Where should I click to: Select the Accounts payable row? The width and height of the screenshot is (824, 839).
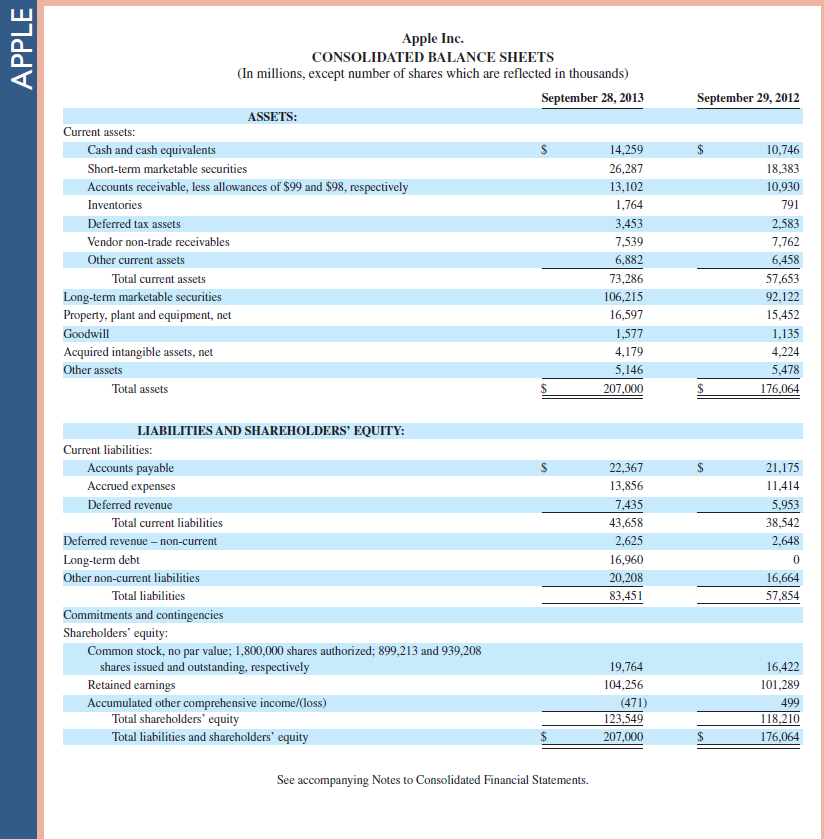[130, 467]
